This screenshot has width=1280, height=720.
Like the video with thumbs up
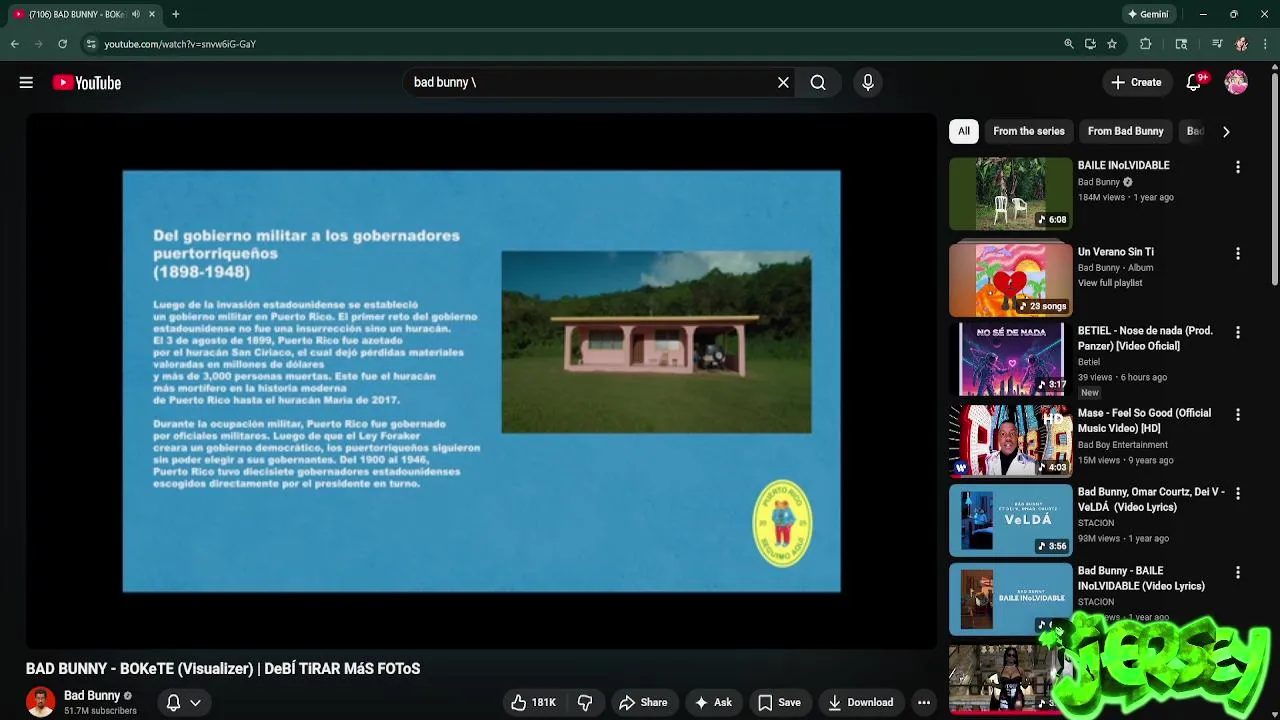[533, 702]
